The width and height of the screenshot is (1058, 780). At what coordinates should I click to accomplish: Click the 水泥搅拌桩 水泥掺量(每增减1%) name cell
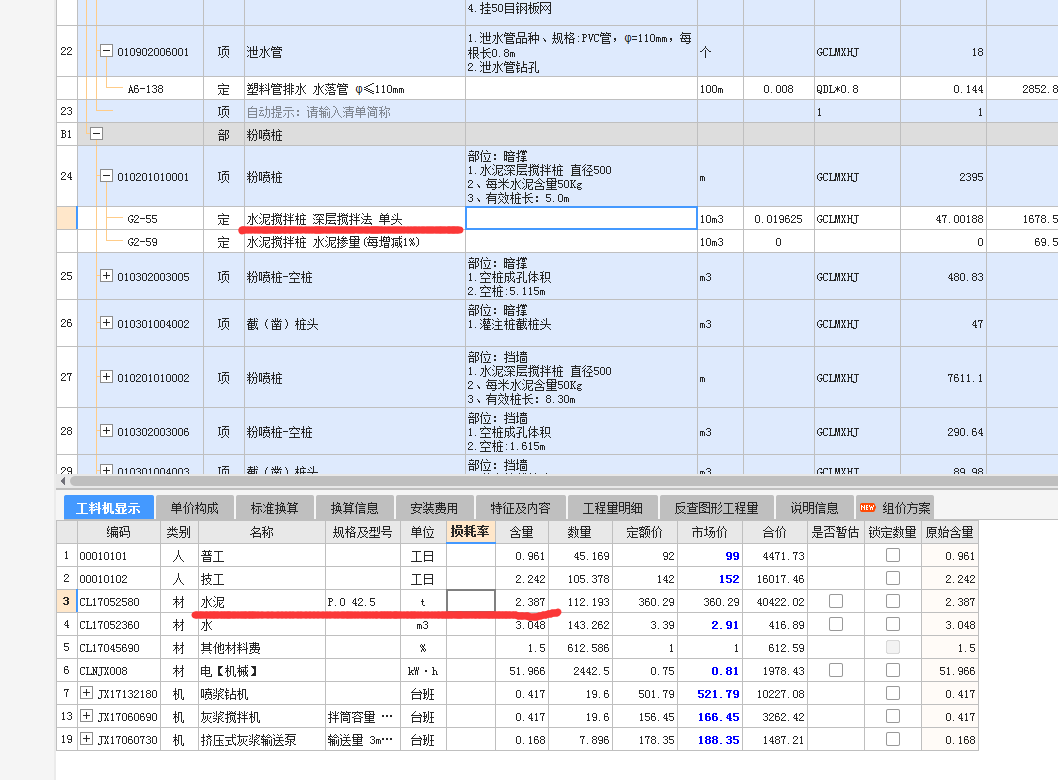coord(355,242)
